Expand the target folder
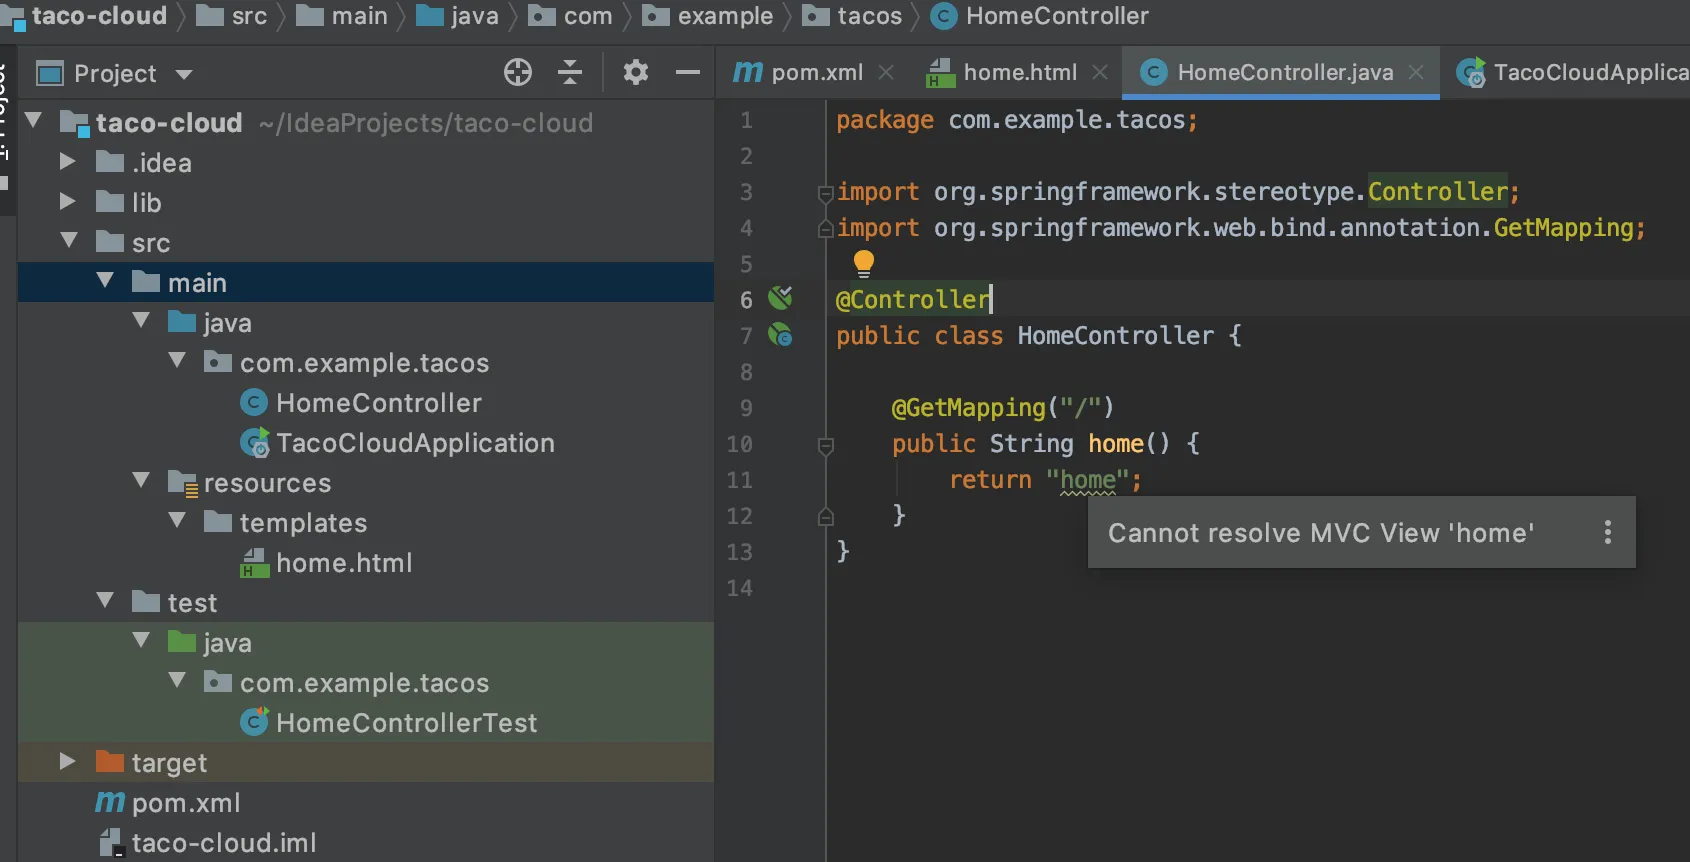Viewport: 1690px width, 862px height. (67, 762)
